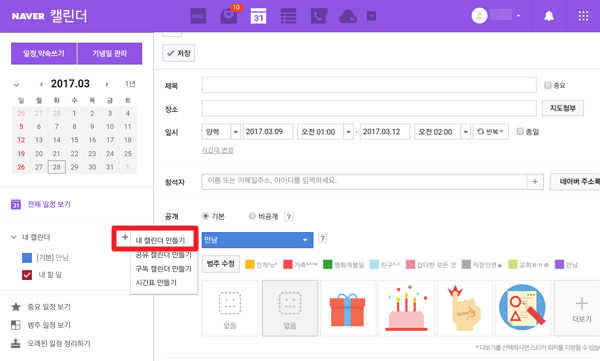Pick the green 영화개봉일 category swatch
This screenshot has height=361, width=600.
tap(328, 265)
